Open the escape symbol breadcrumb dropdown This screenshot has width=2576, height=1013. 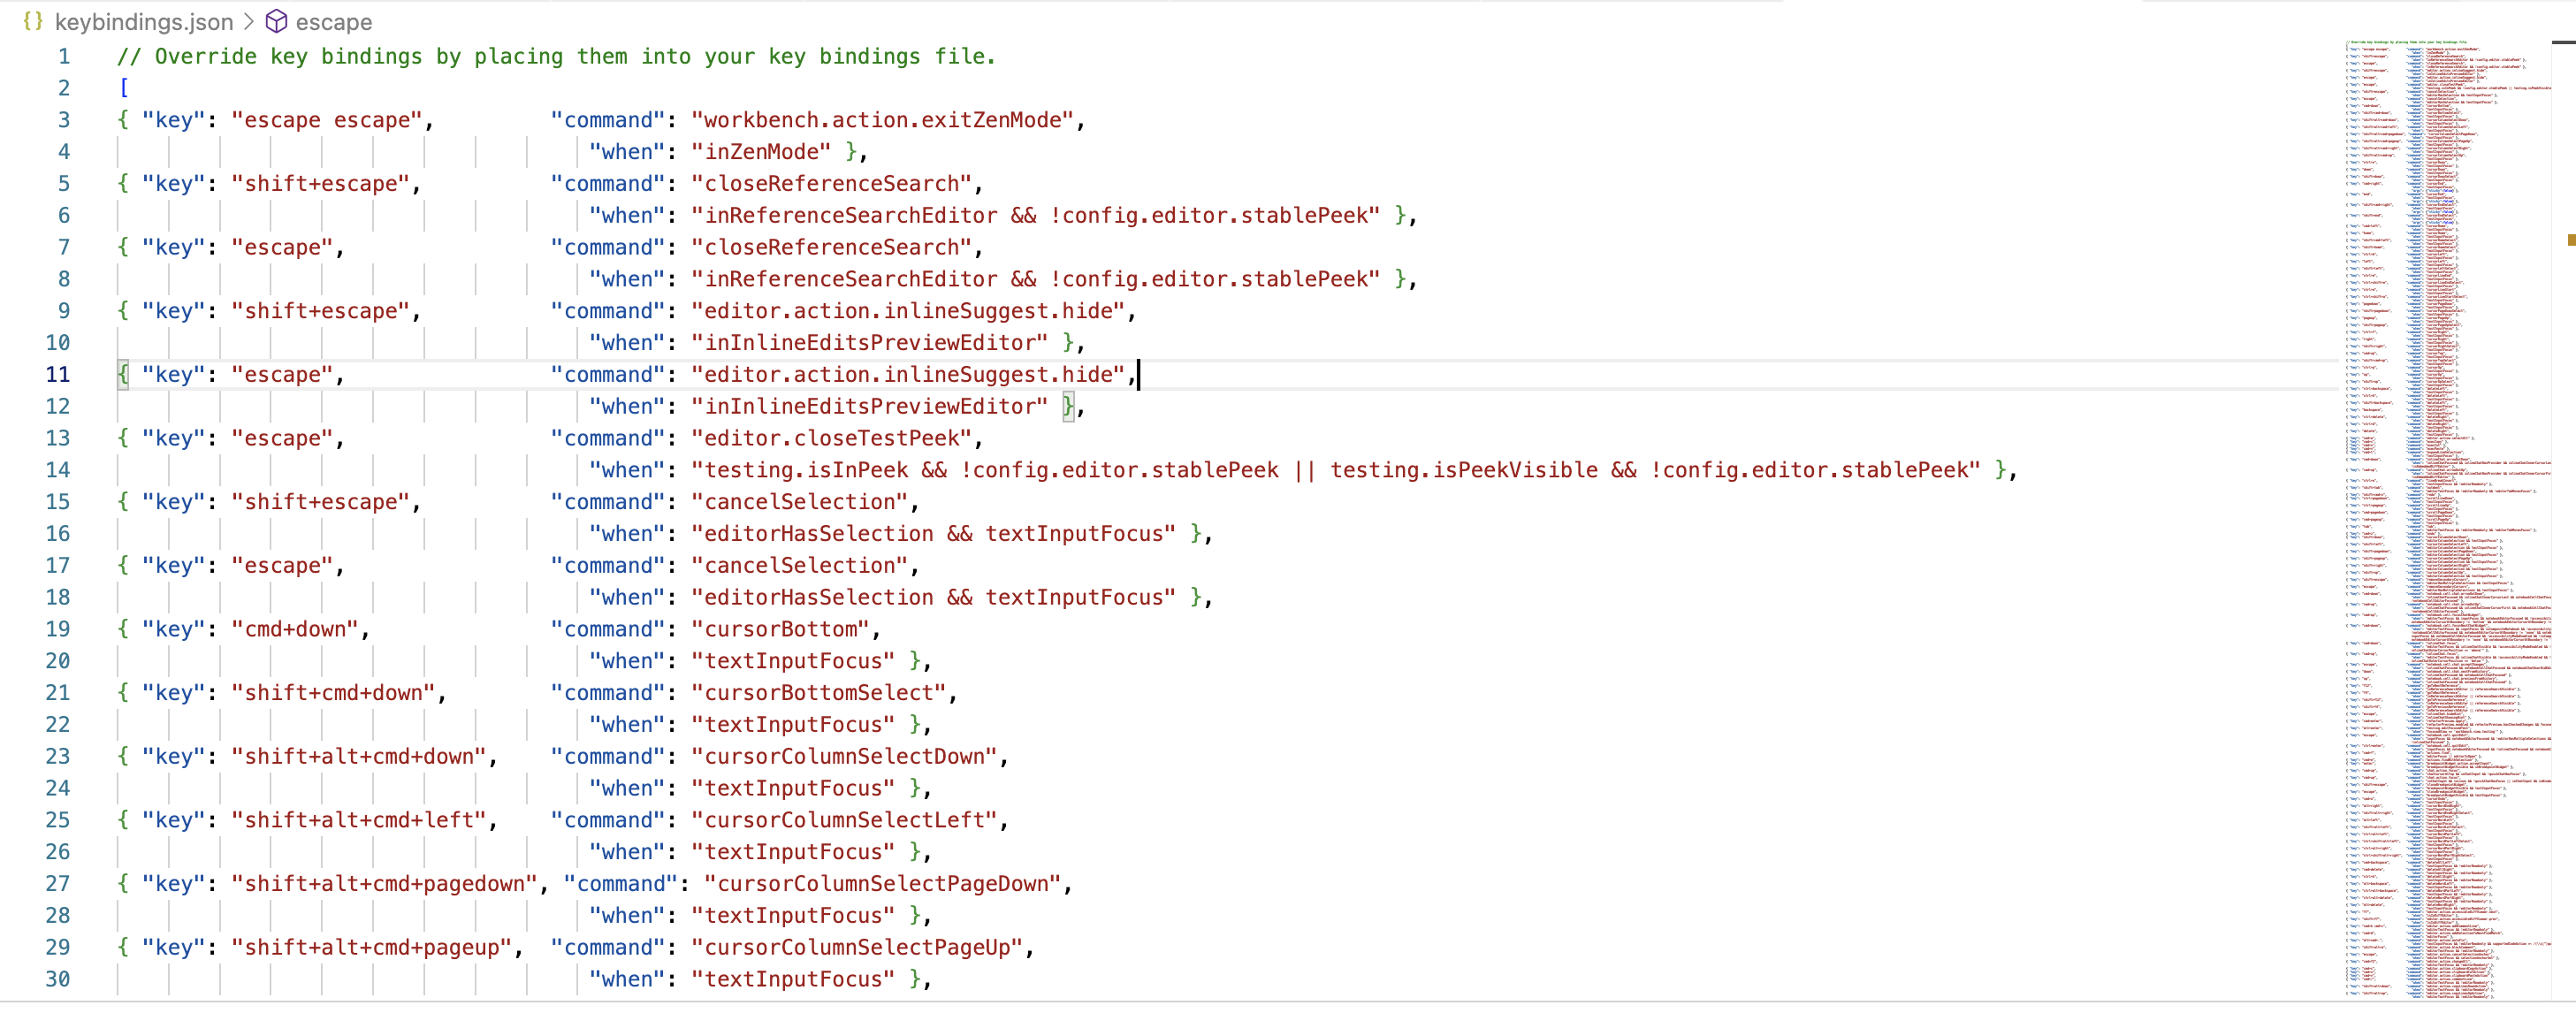click(x=333, y=21)
